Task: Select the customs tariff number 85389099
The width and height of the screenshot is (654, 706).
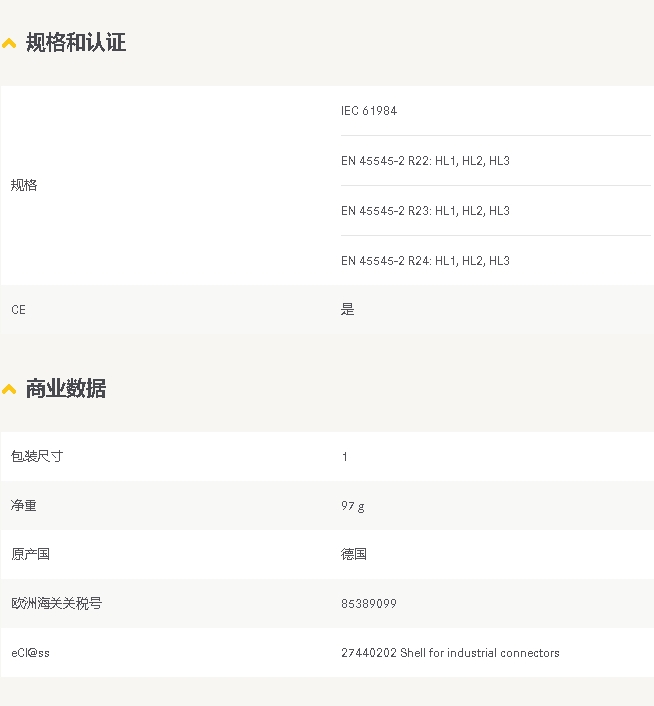Action: (x=369, y=604)
